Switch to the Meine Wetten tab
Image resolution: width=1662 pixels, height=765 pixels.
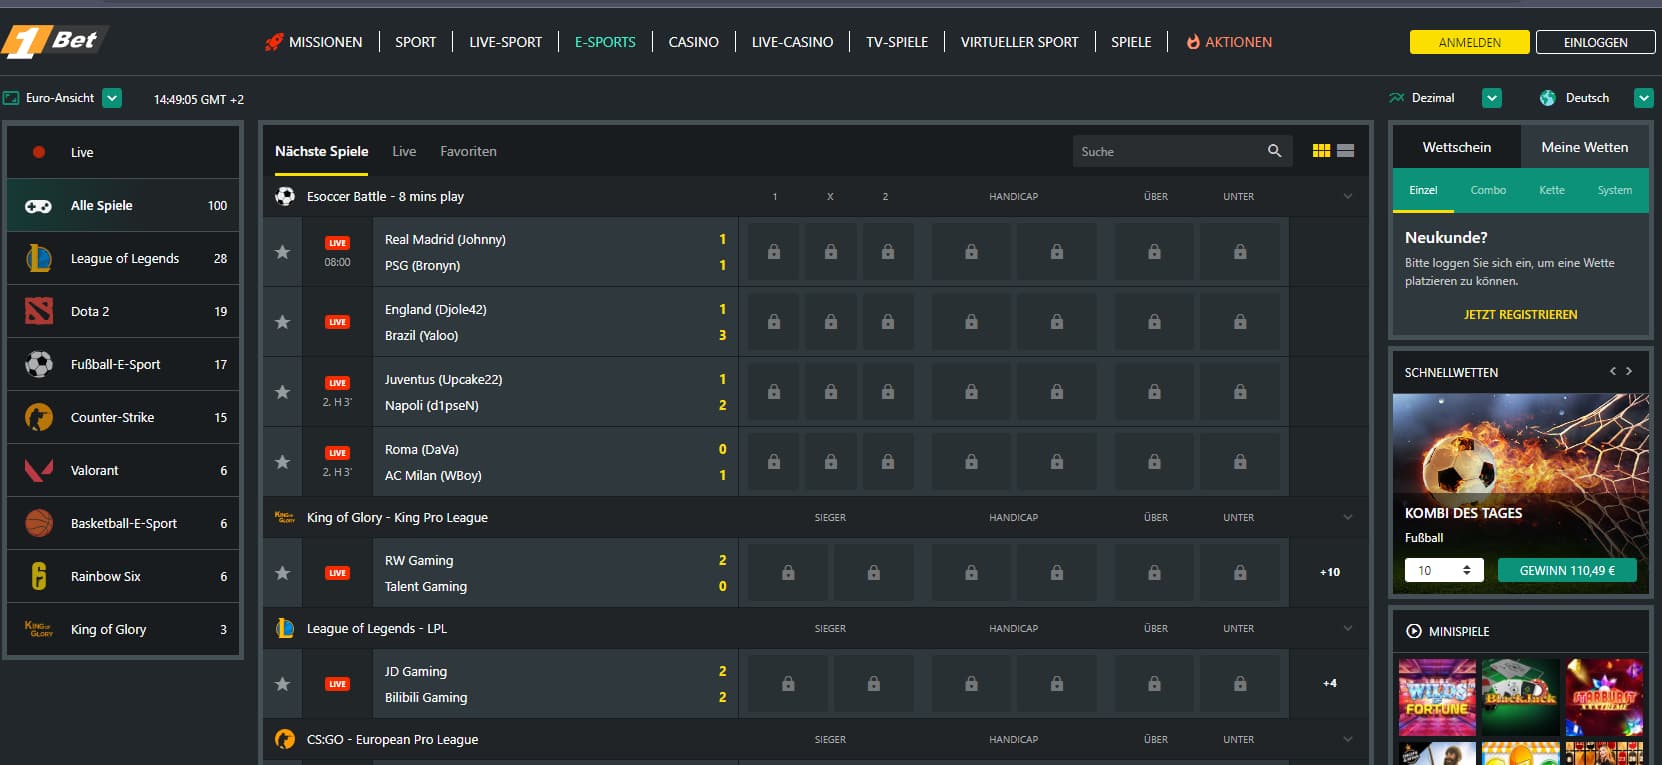(1585, 147)
